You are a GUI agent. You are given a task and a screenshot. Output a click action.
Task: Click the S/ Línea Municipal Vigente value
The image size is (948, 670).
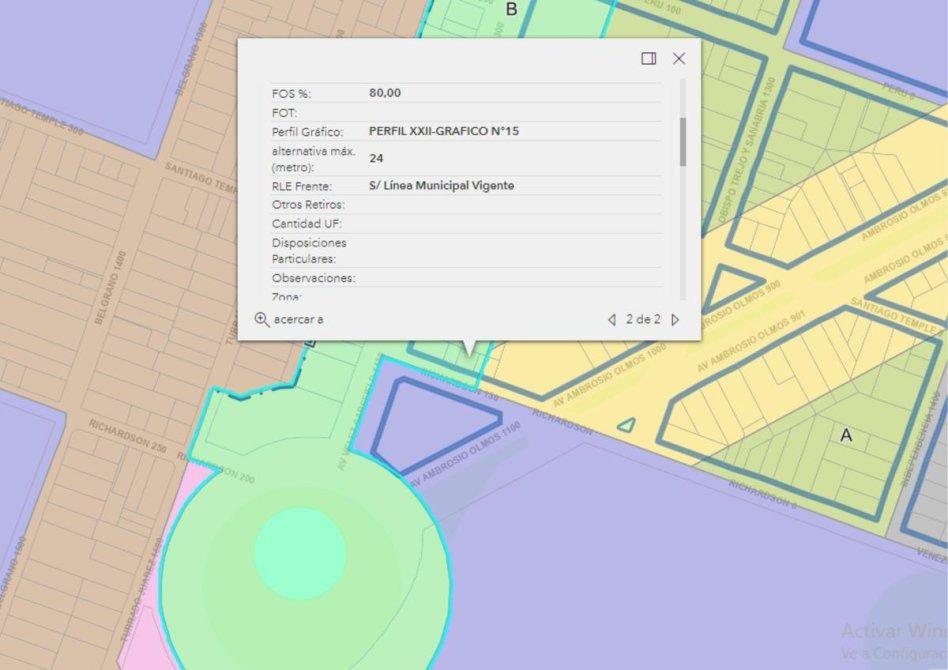point(441,186)
